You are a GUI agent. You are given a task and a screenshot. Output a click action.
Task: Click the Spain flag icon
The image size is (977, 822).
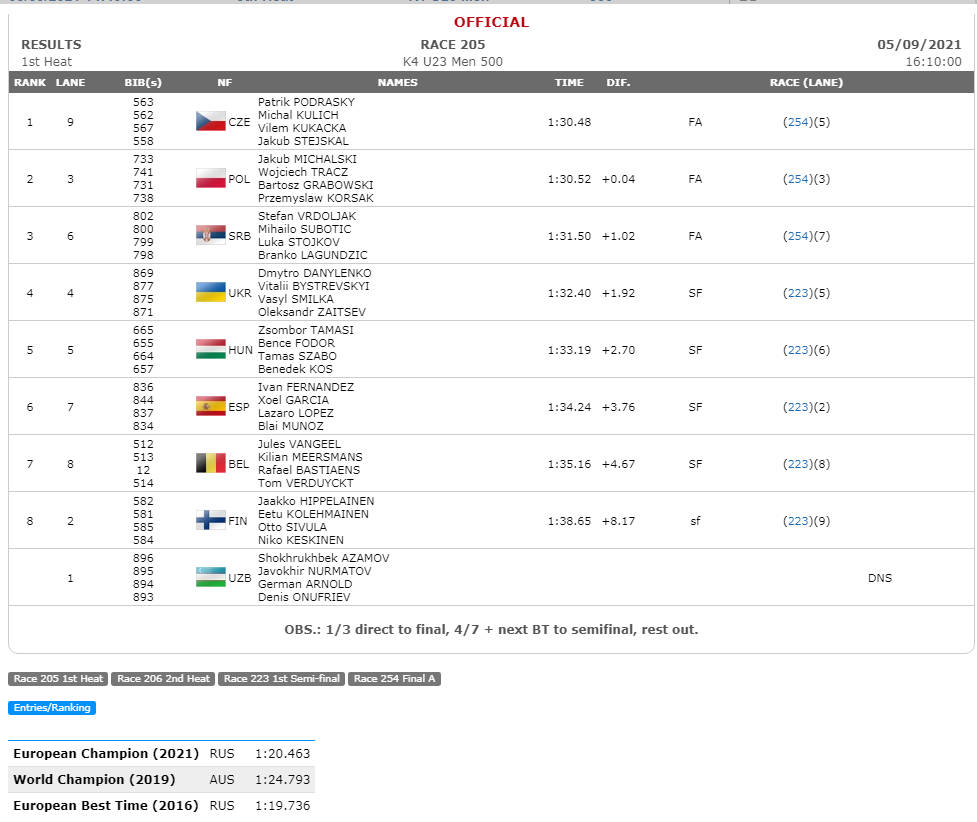[211, 407]
